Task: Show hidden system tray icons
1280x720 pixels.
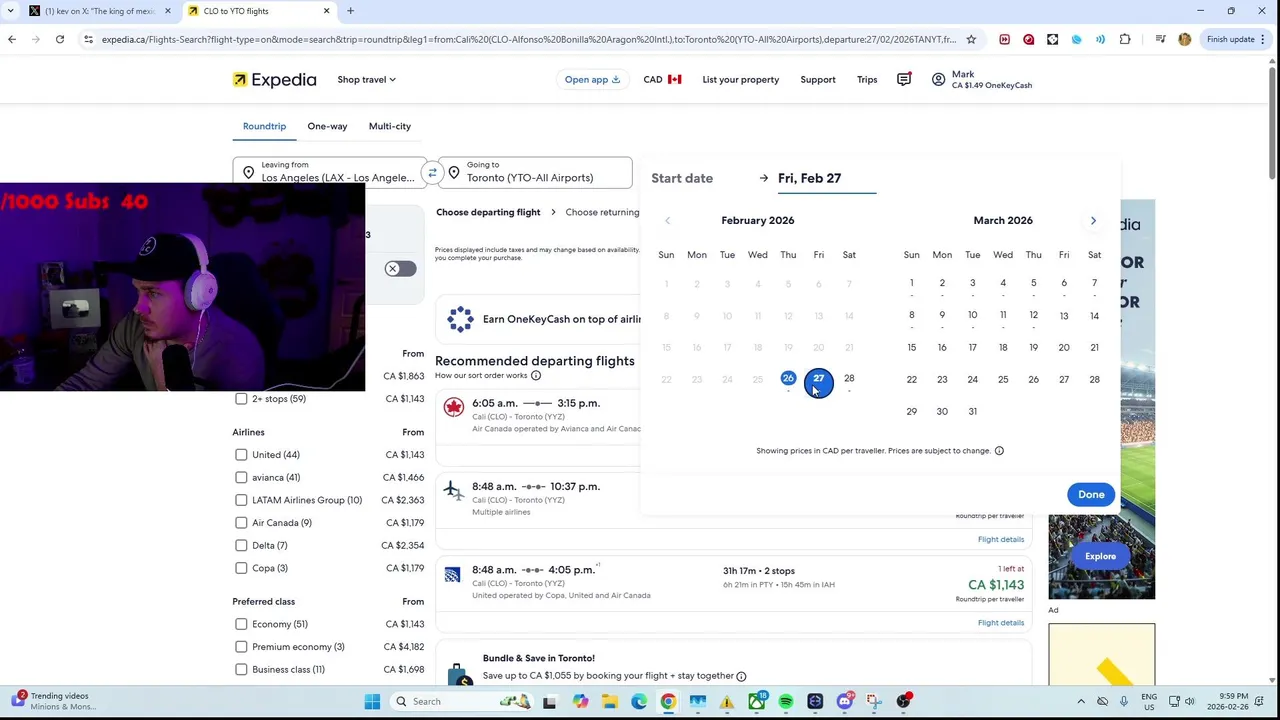Action: [x=1081, y=702]
